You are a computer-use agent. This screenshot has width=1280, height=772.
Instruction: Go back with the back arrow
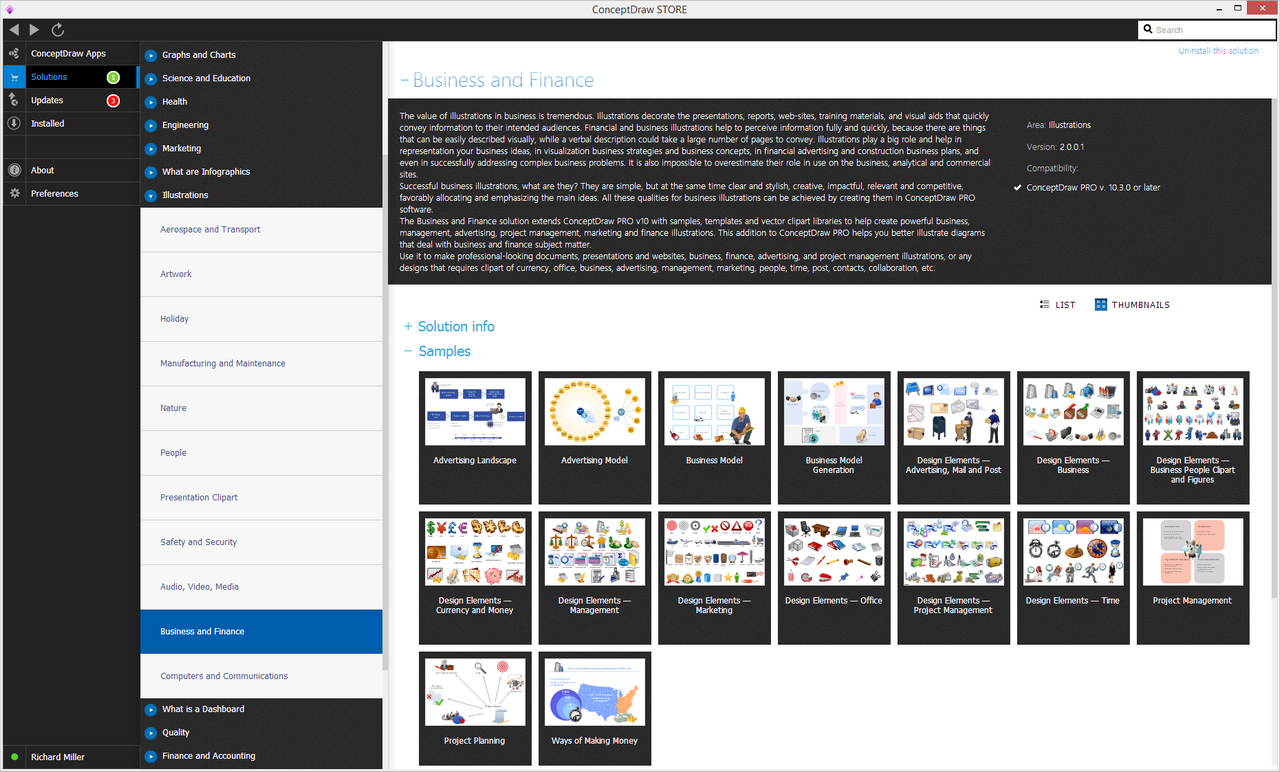tap(14, 30)
